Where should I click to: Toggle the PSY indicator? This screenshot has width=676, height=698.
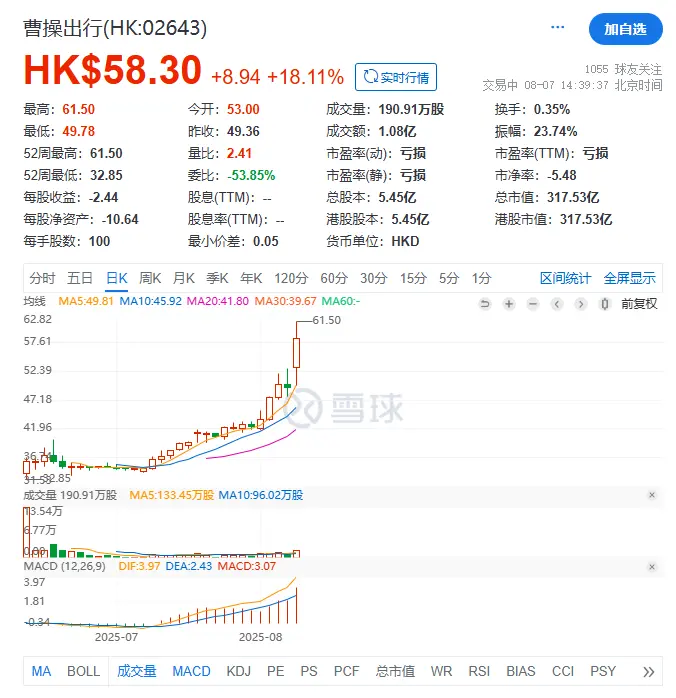[x=603, y=671]
